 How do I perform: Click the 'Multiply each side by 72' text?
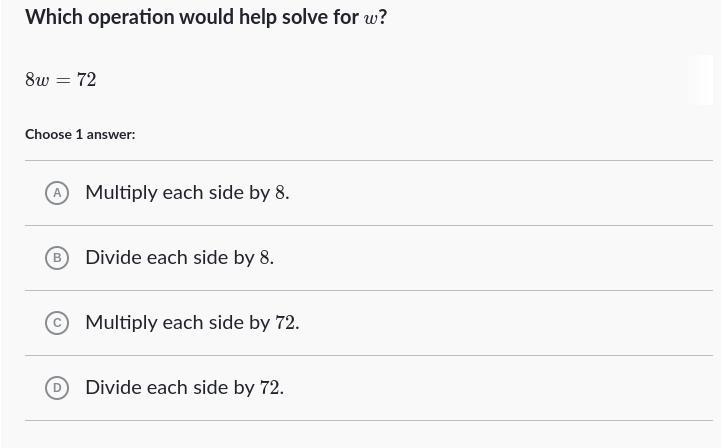point(192,323)
